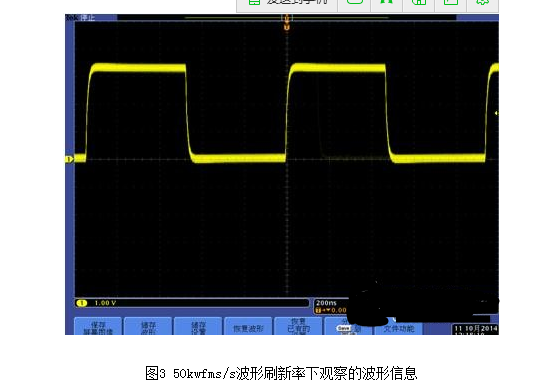Click the channel 1 ground marker on left edge
The width and height of the screenshot is (550, 390).
pos(69,159)
